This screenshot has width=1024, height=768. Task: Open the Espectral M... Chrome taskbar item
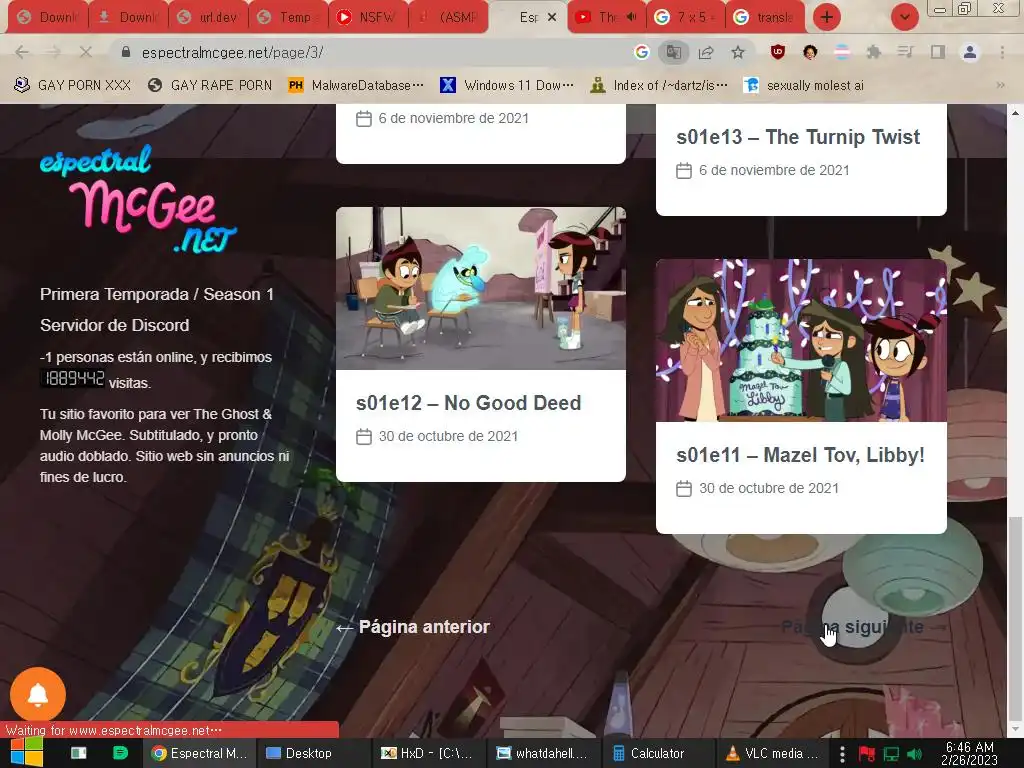[199, 753]
